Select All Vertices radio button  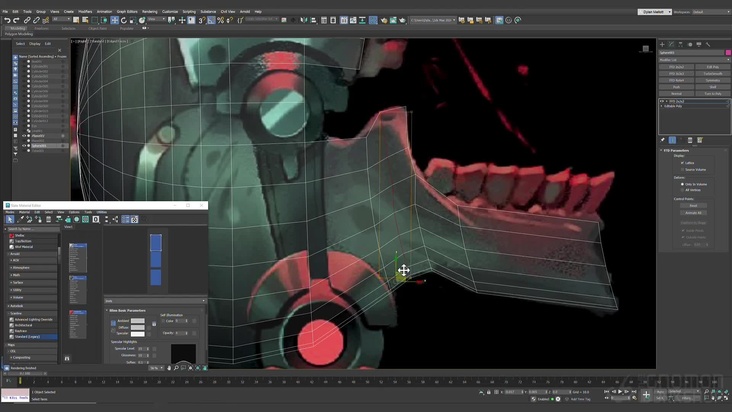point(683,190)
